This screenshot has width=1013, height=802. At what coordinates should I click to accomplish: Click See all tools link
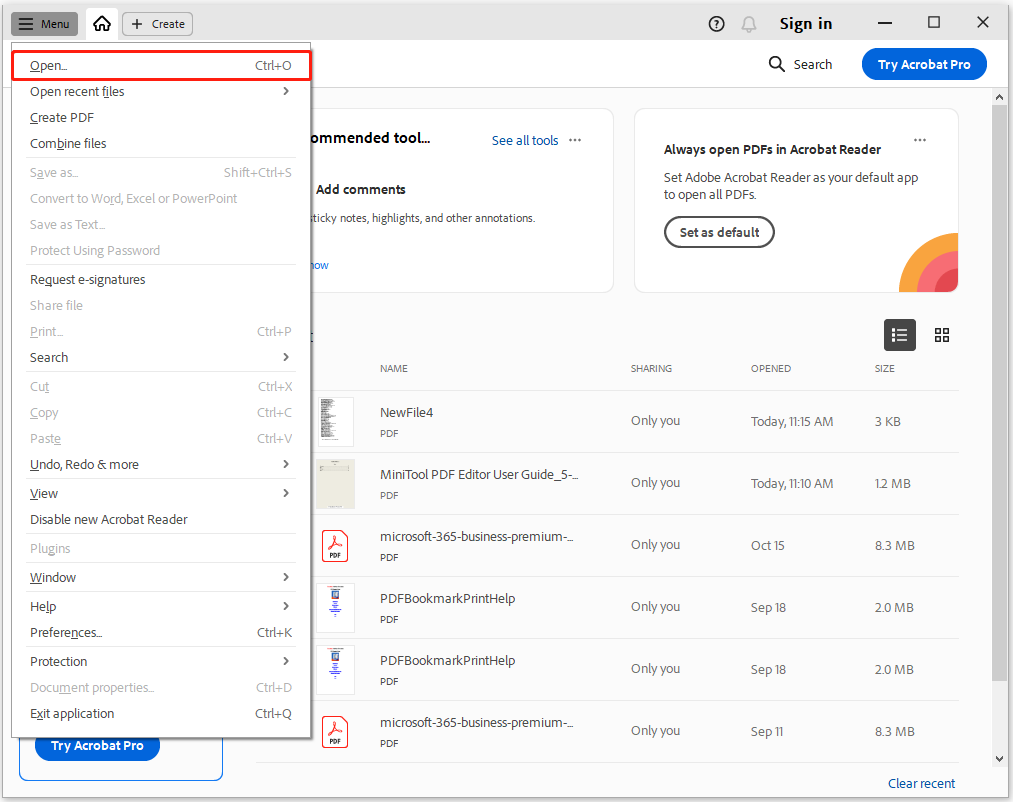pos(525,140)
